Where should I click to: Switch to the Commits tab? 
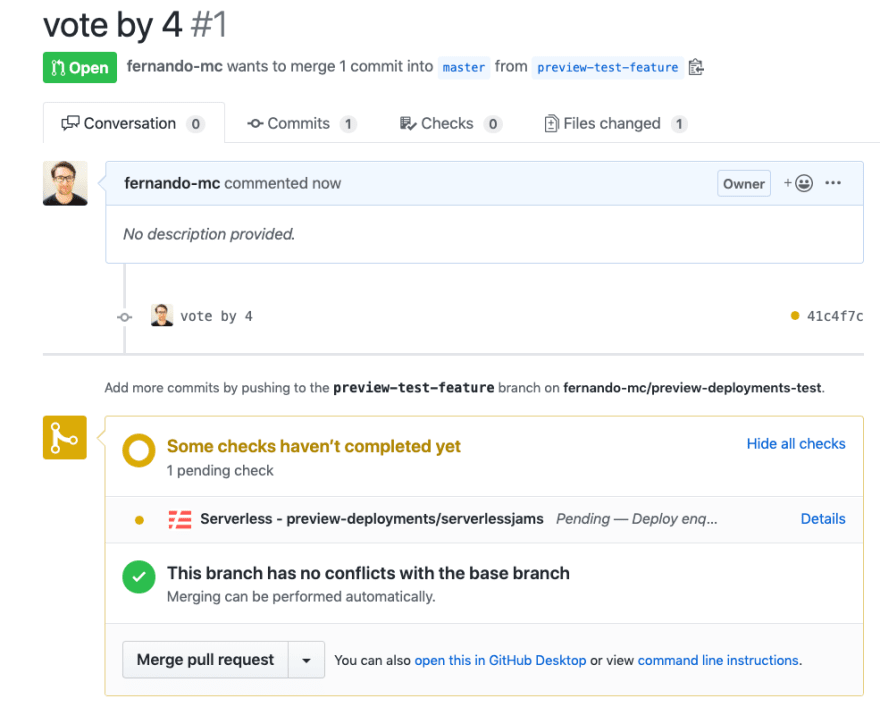click(301, 123)
